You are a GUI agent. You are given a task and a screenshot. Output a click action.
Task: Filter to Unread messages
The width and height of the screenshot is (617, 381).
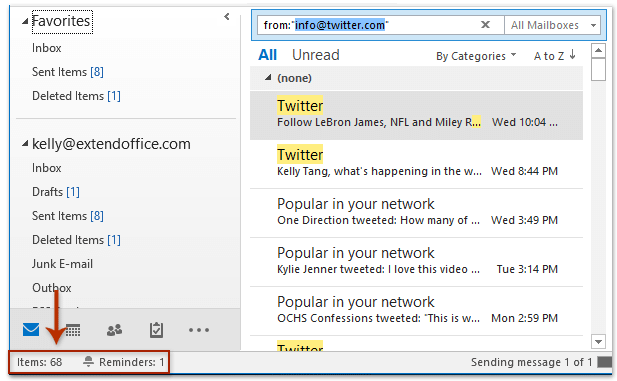coord(316,55)
